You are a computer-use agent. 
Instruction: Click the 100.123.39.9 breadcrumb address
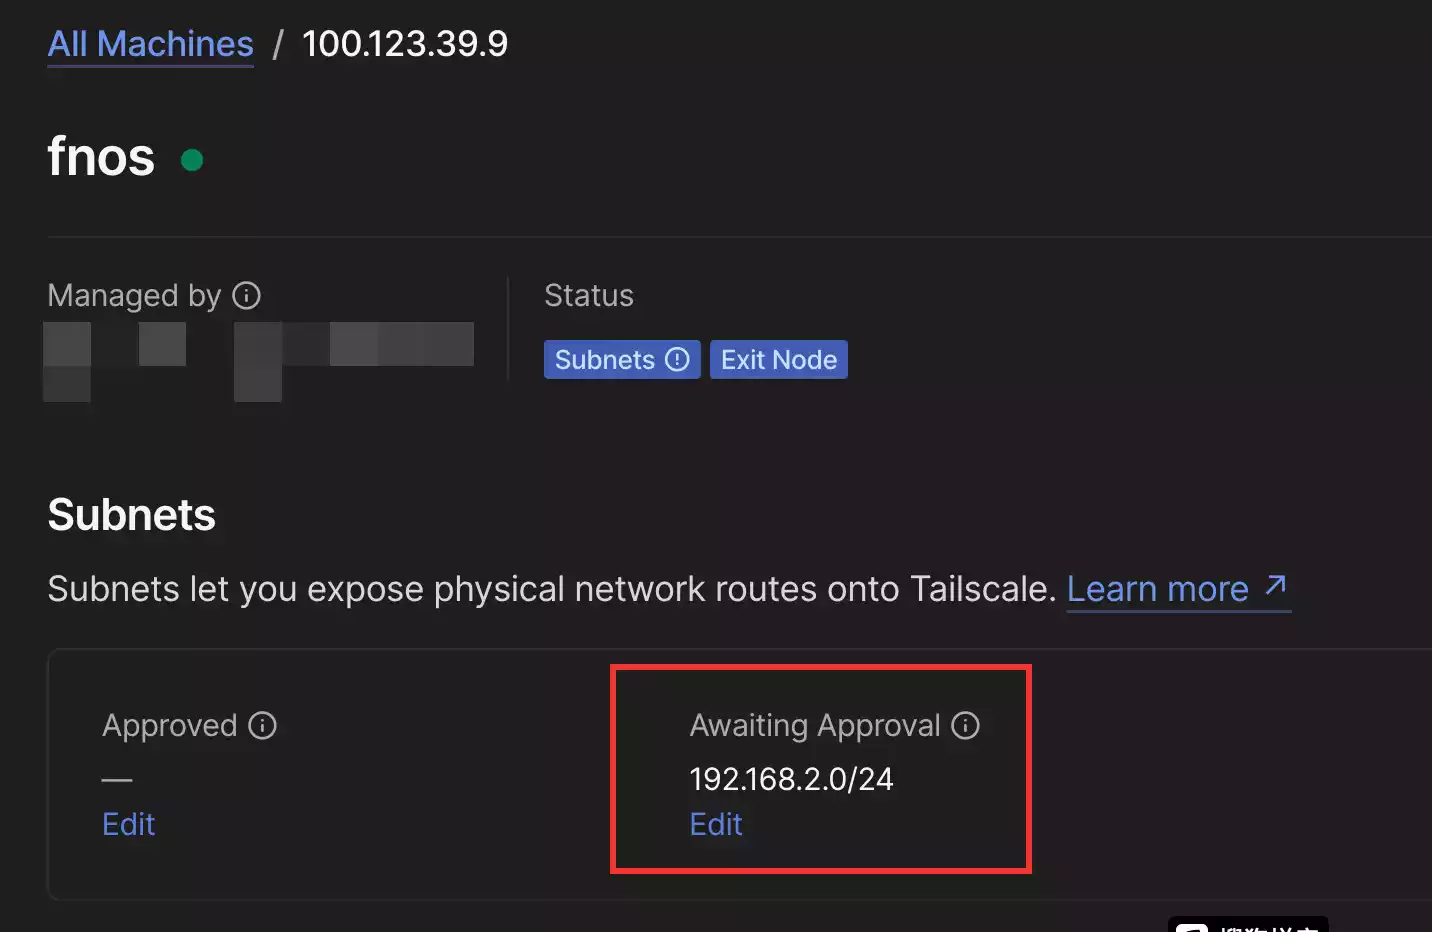tap(404, 44)
